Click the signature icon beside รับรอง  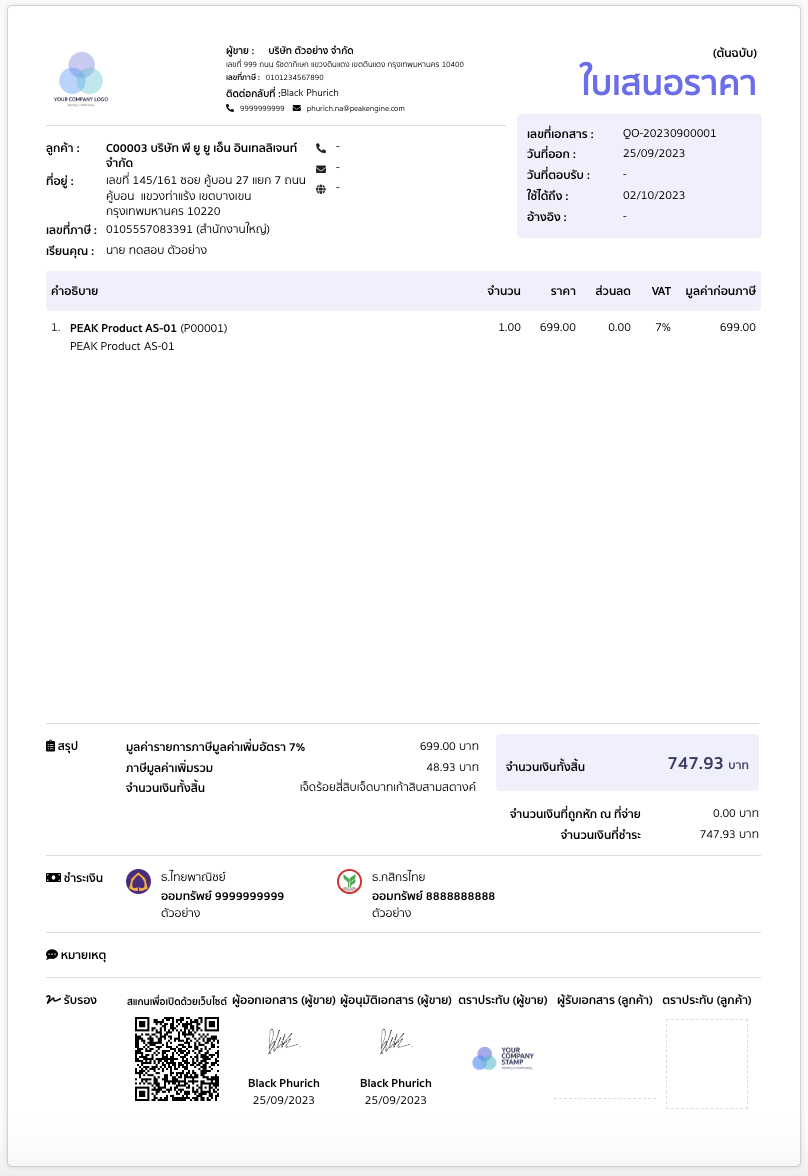(x=52, y=999)
